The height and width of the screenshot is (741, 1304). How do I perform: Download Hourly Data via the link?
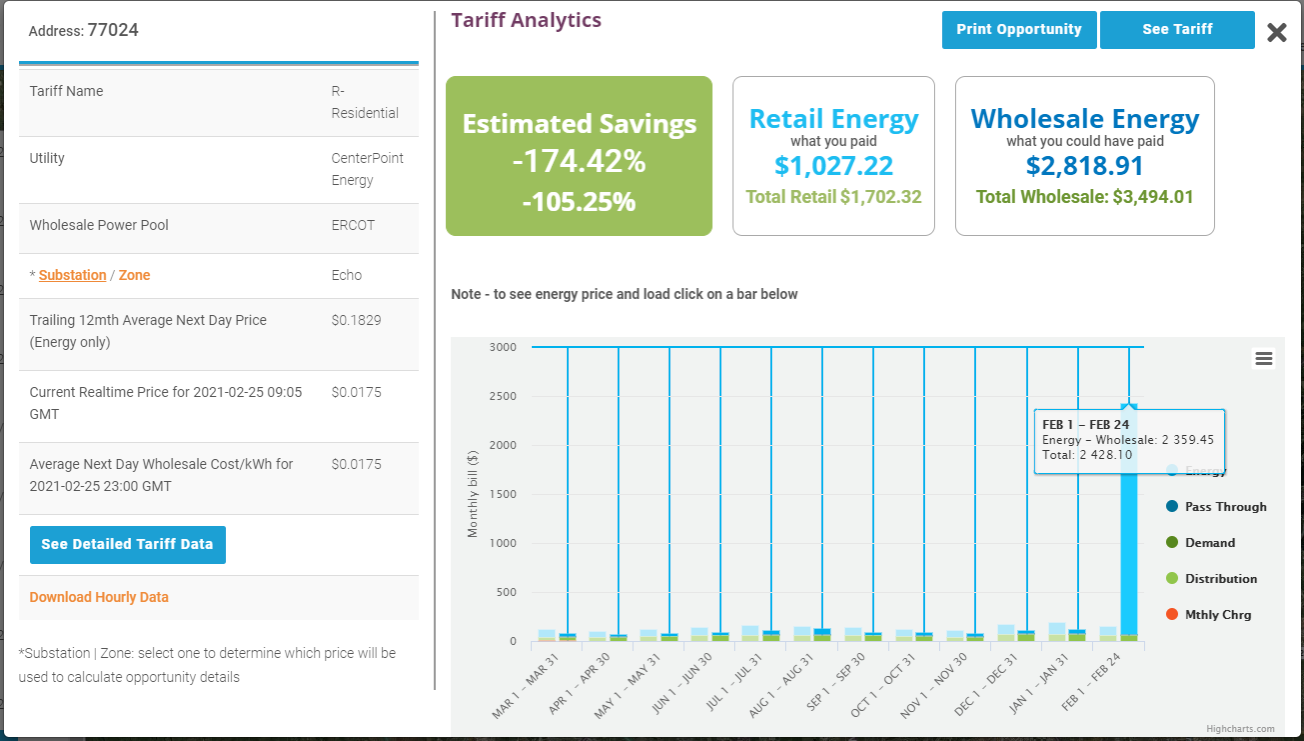[99, 597]
